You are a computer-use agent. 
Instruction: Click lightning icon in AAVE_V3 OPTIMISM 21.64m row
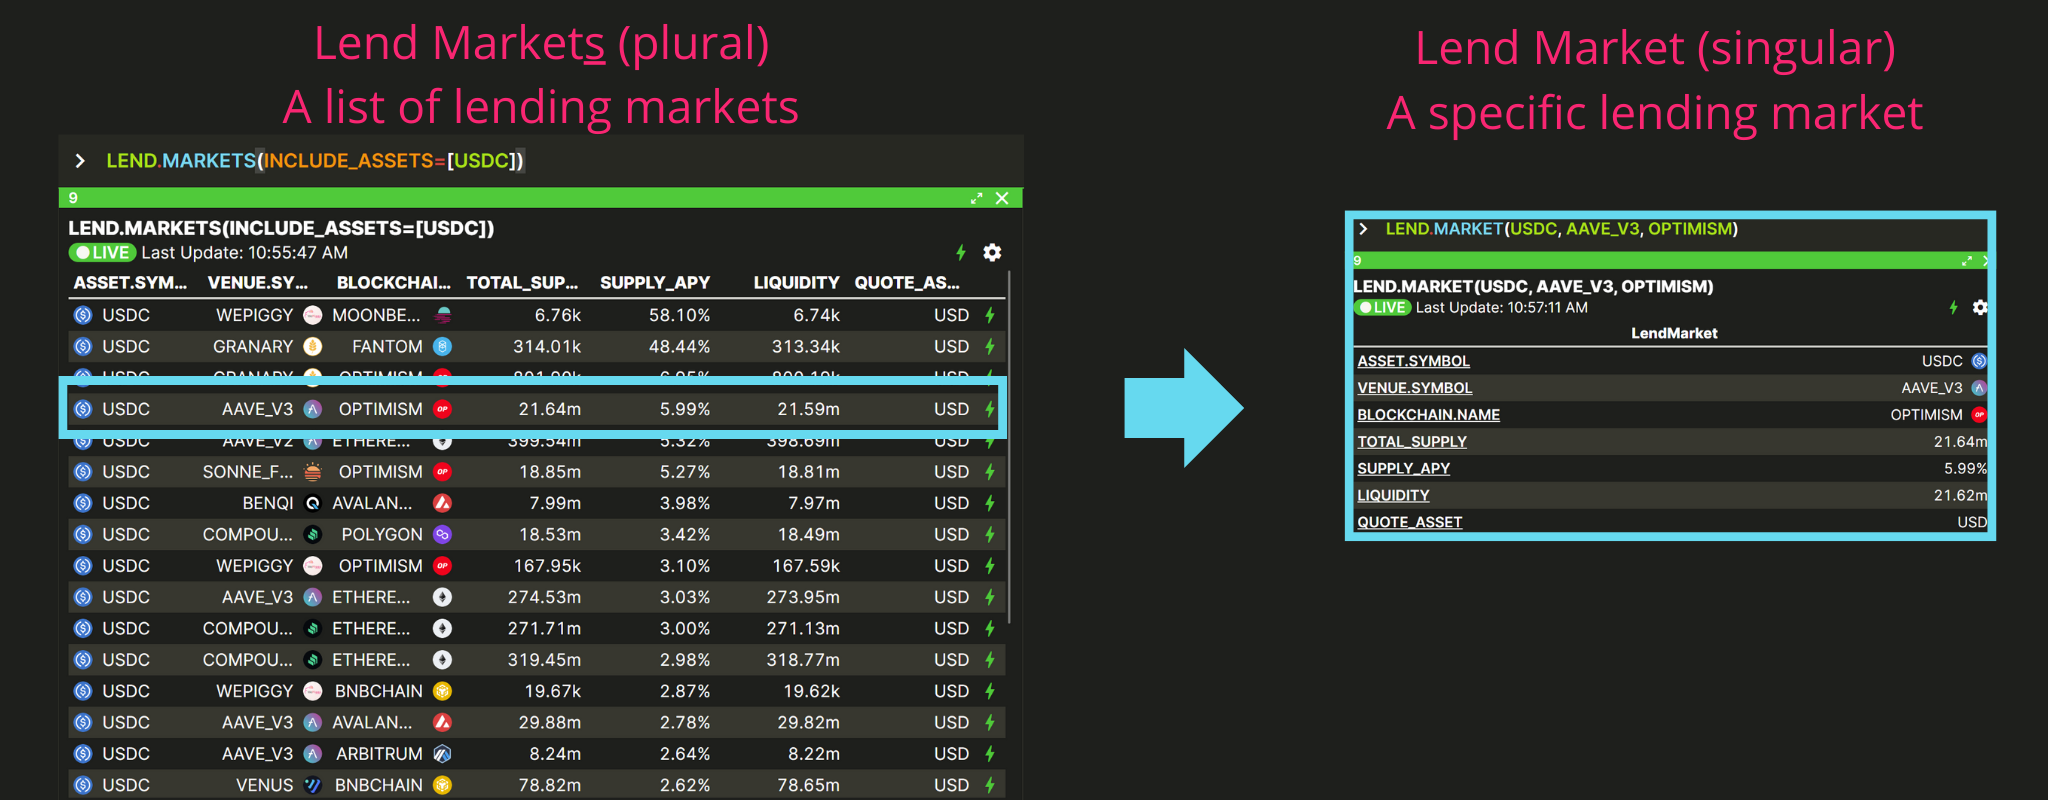(x=990, y=409)
